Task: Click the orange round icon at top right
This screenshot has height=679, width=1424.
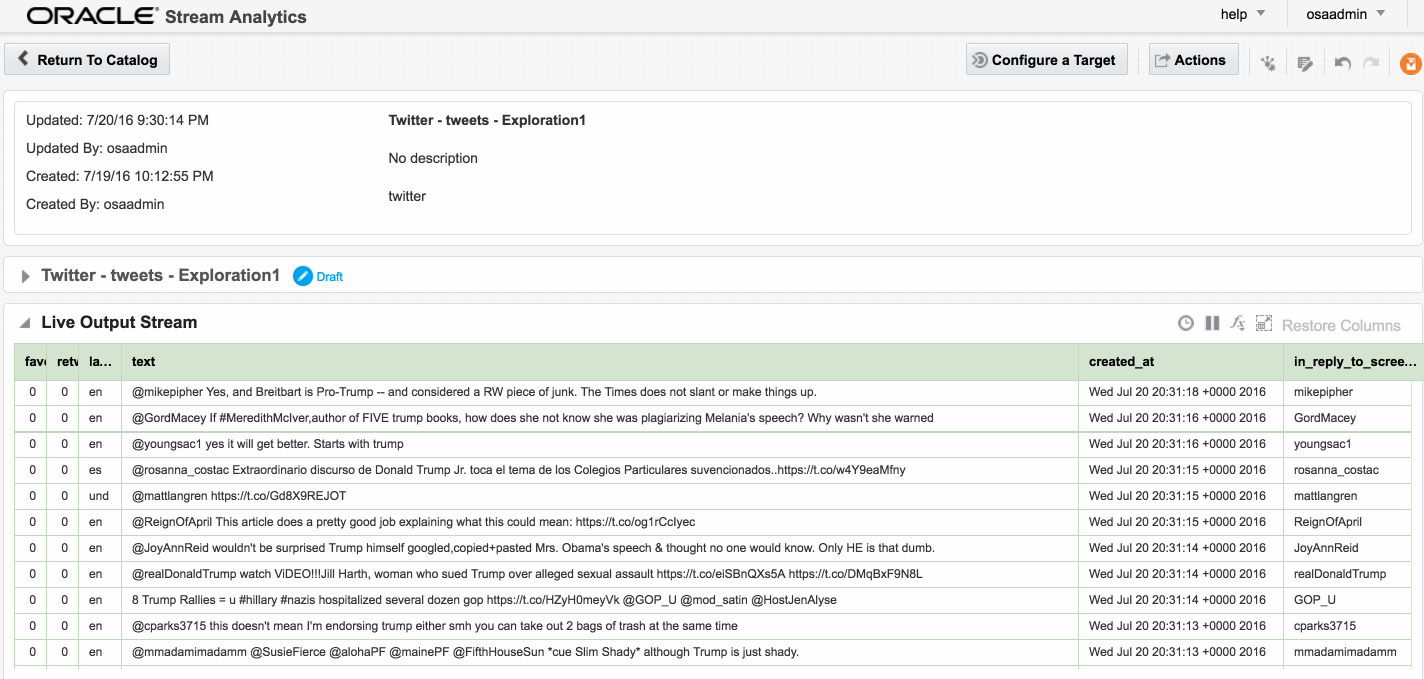Action: coord(1411,64)
